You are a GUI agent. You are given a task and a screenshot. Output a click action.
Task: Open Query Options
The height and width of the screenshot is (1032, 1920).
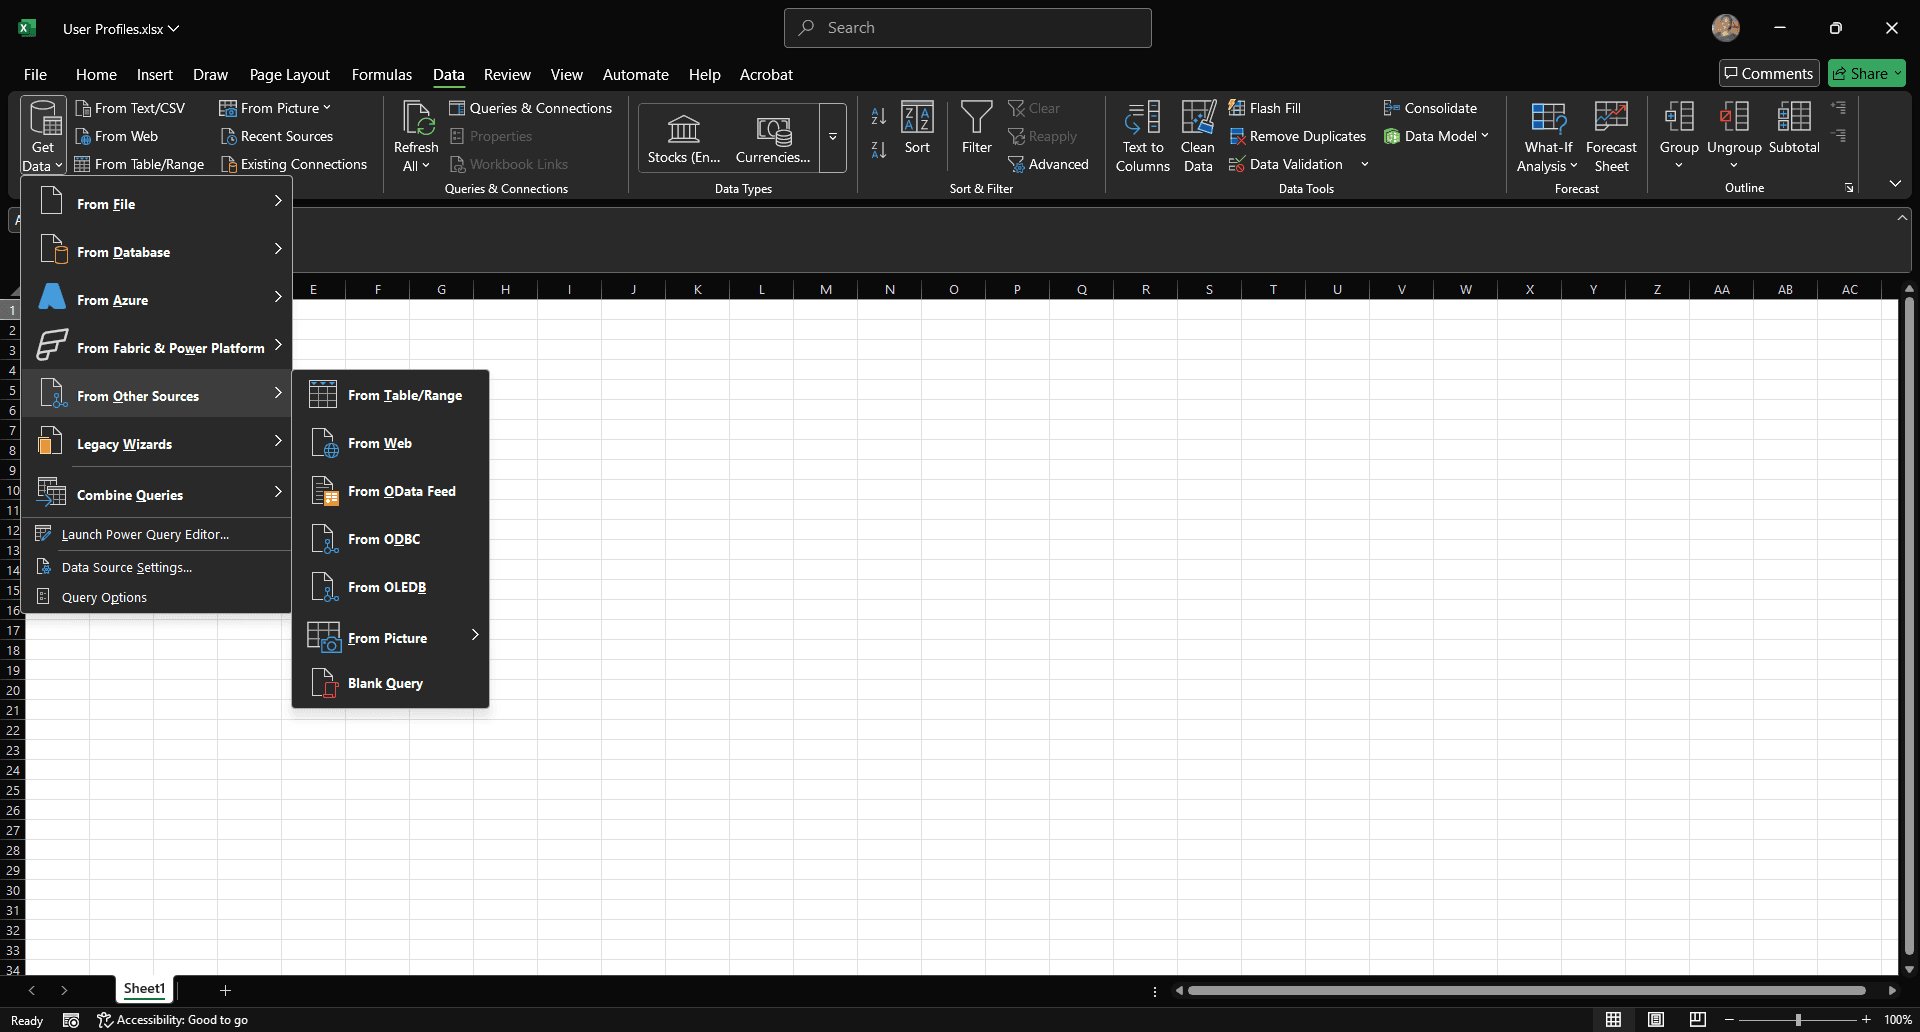(157, 597)
